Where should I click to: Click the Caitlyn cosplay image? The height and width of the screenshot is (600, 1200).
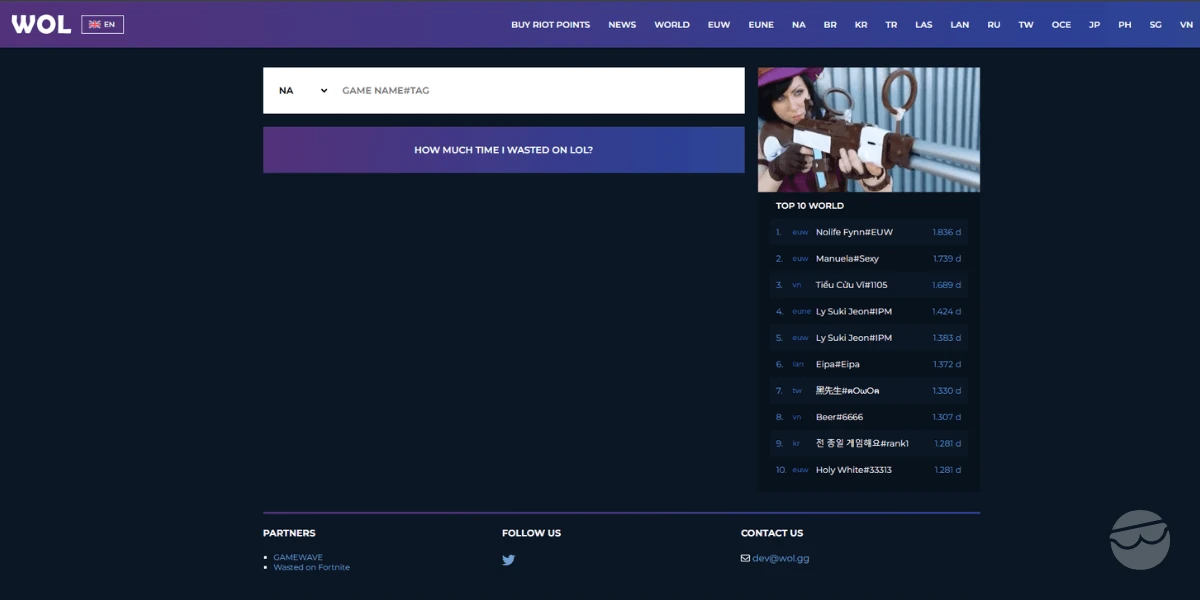[869, 130]
